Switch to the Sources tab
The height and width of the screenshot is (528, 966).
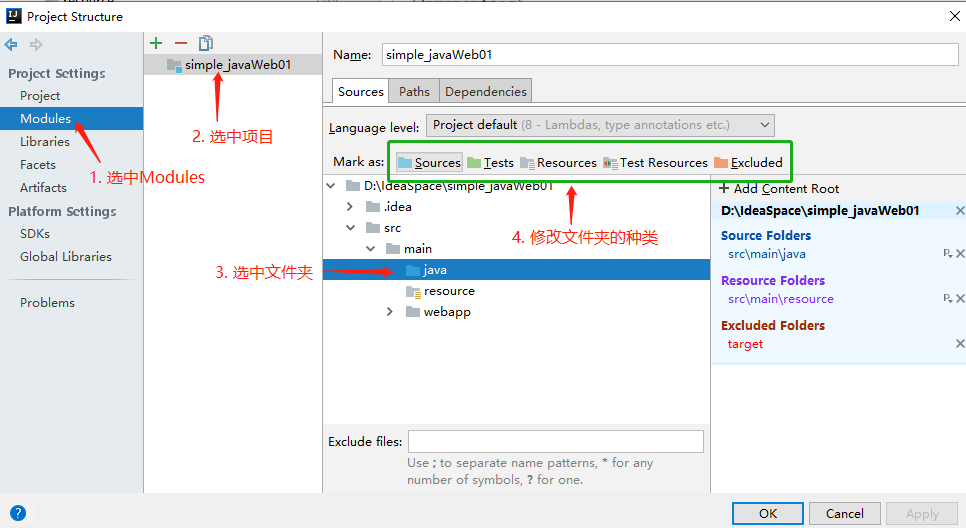click(360, 91)
